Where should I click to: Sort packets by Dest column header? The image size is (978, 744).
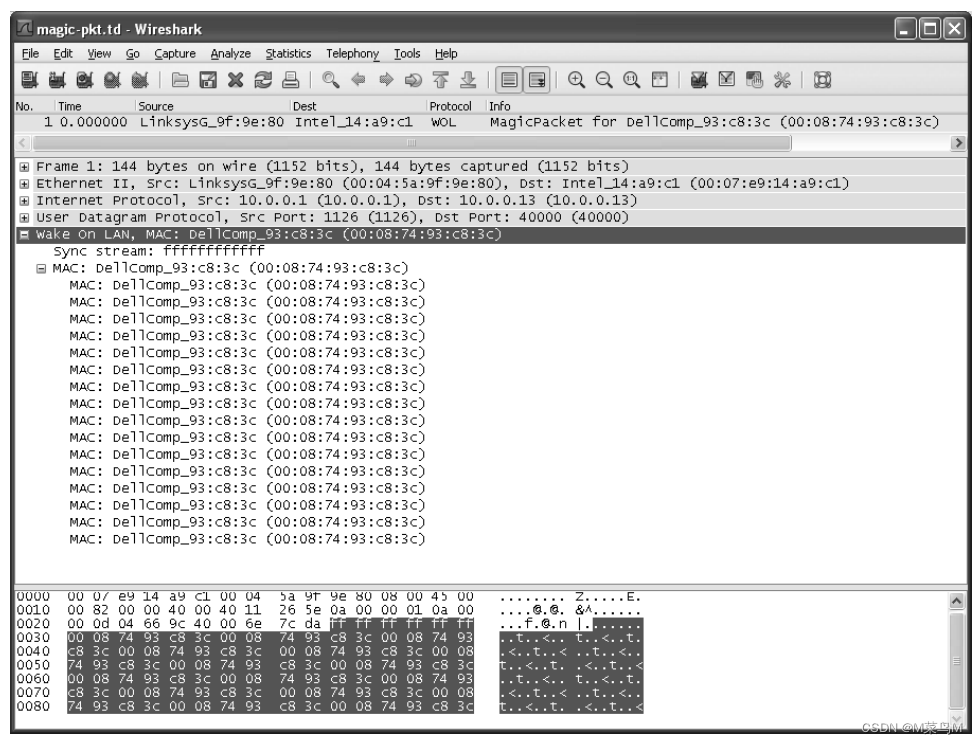click(x=304, y=106)
